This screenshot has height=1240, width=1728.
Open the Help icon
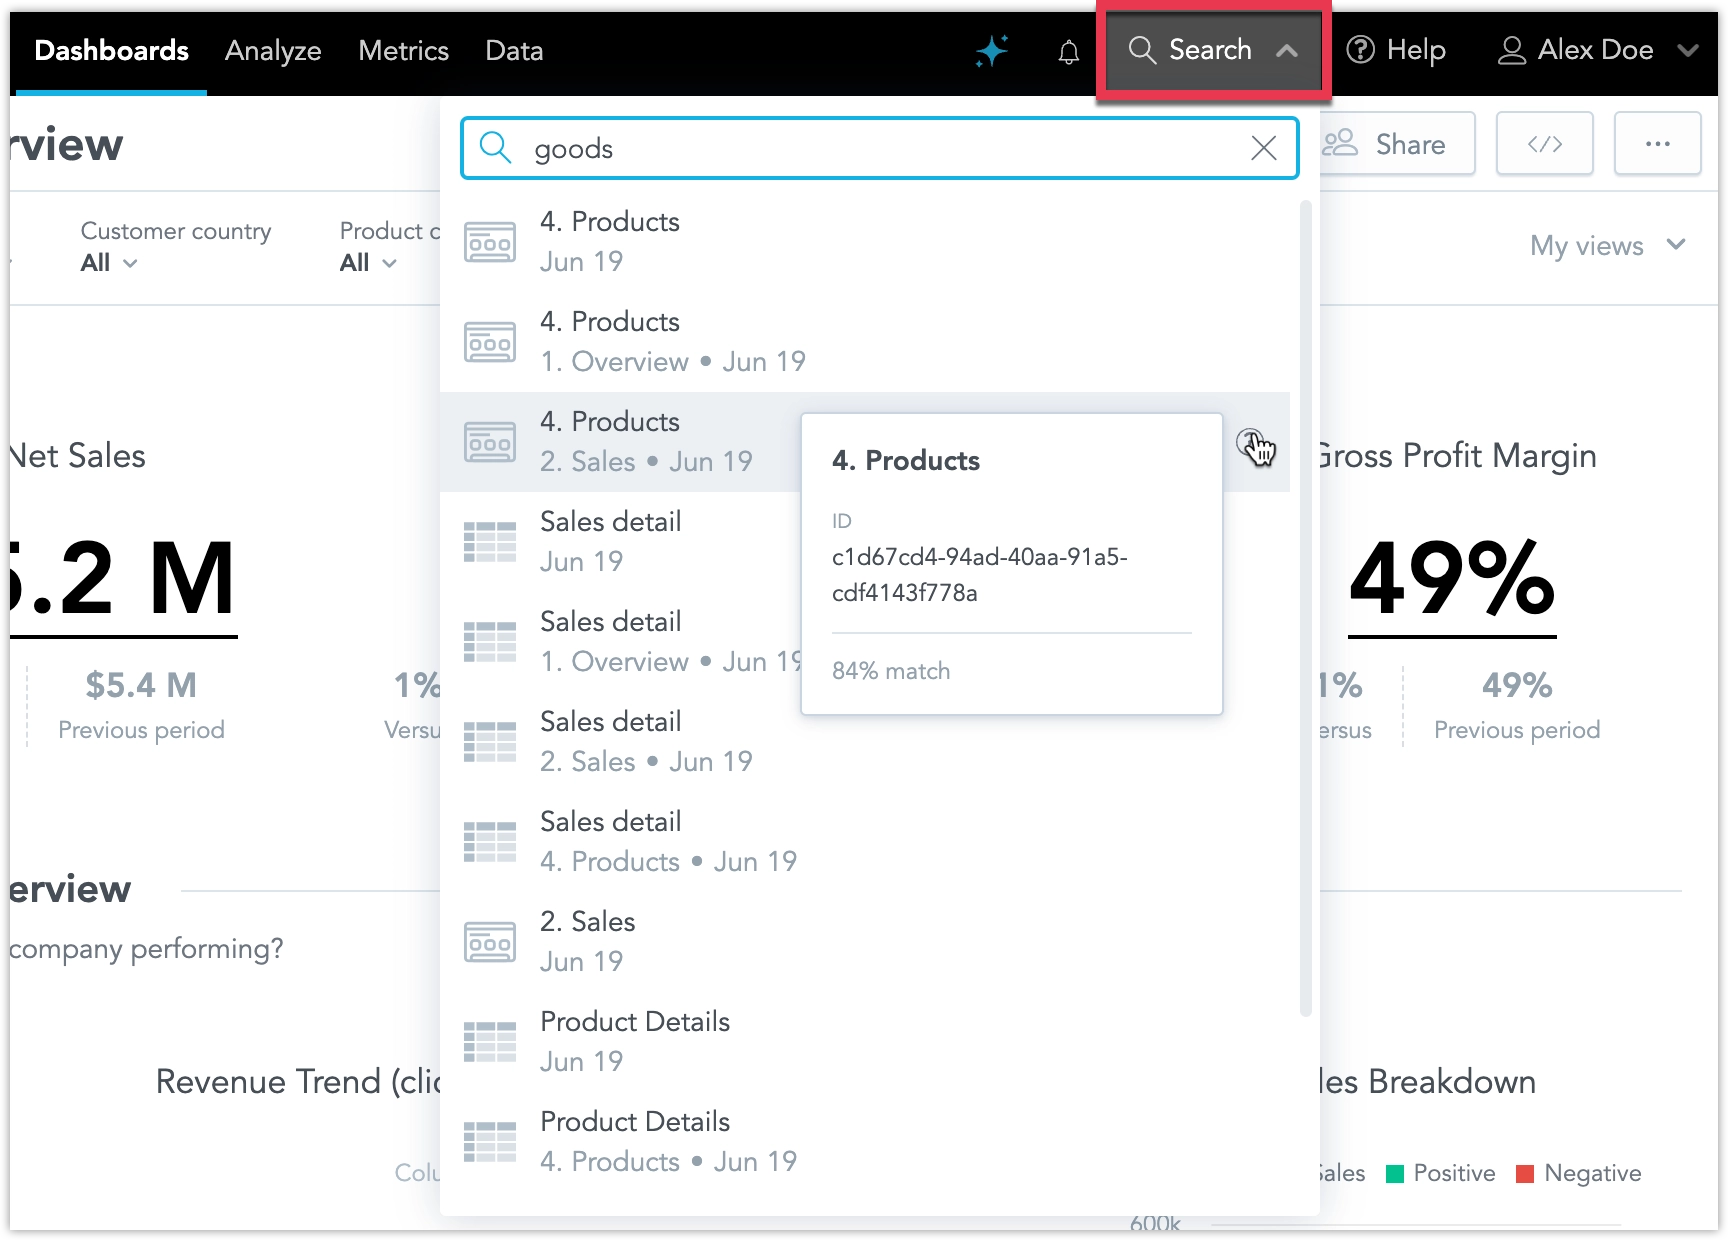[1360, 50]
